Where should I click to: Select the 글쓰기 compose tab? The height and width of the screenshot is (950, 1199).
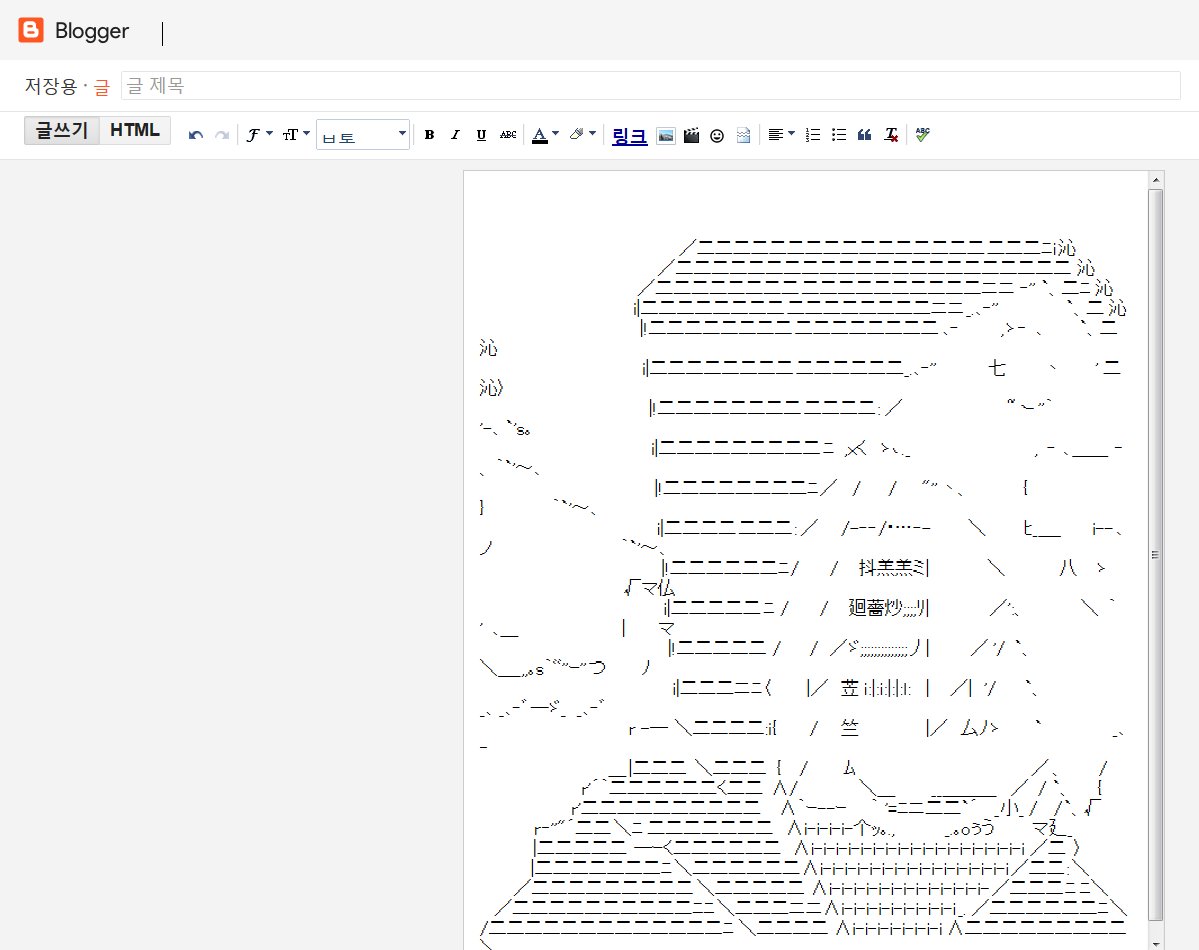pyautogui.click(x=62, y=131)
